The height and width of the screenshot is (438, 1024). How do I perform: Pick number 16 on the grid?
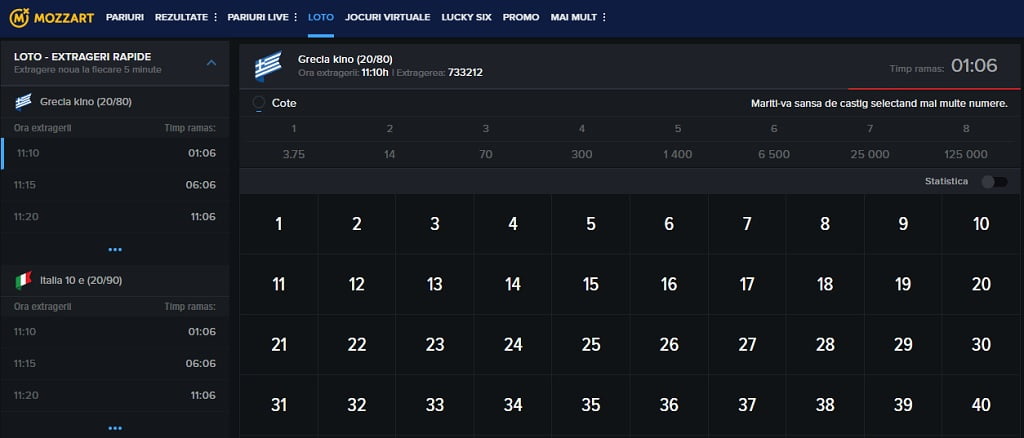[669, 285]
